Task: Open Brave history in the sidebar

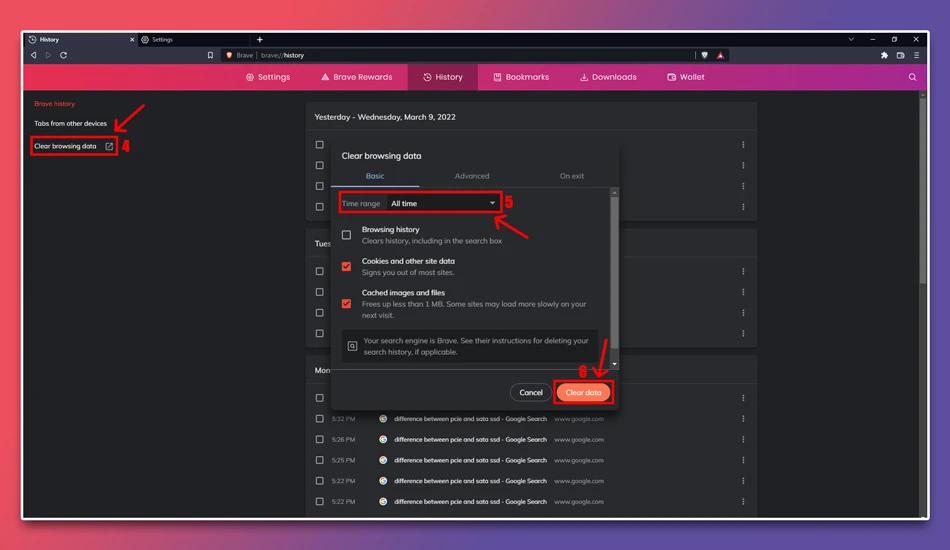Action: (55, 104)
